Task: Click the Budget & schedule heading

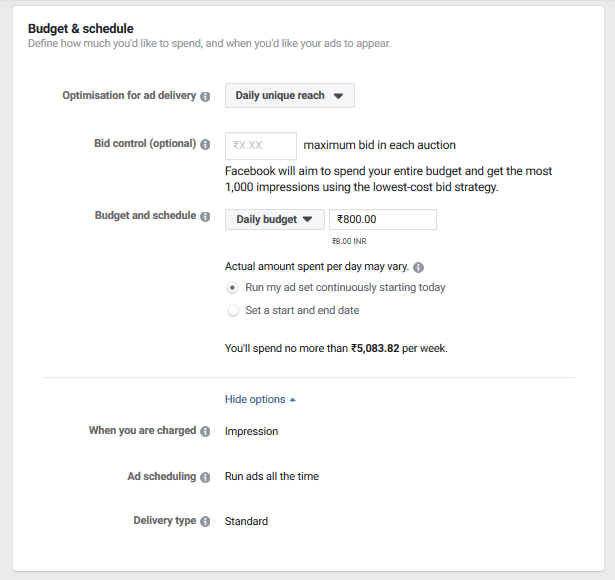Action: point(81,29)
